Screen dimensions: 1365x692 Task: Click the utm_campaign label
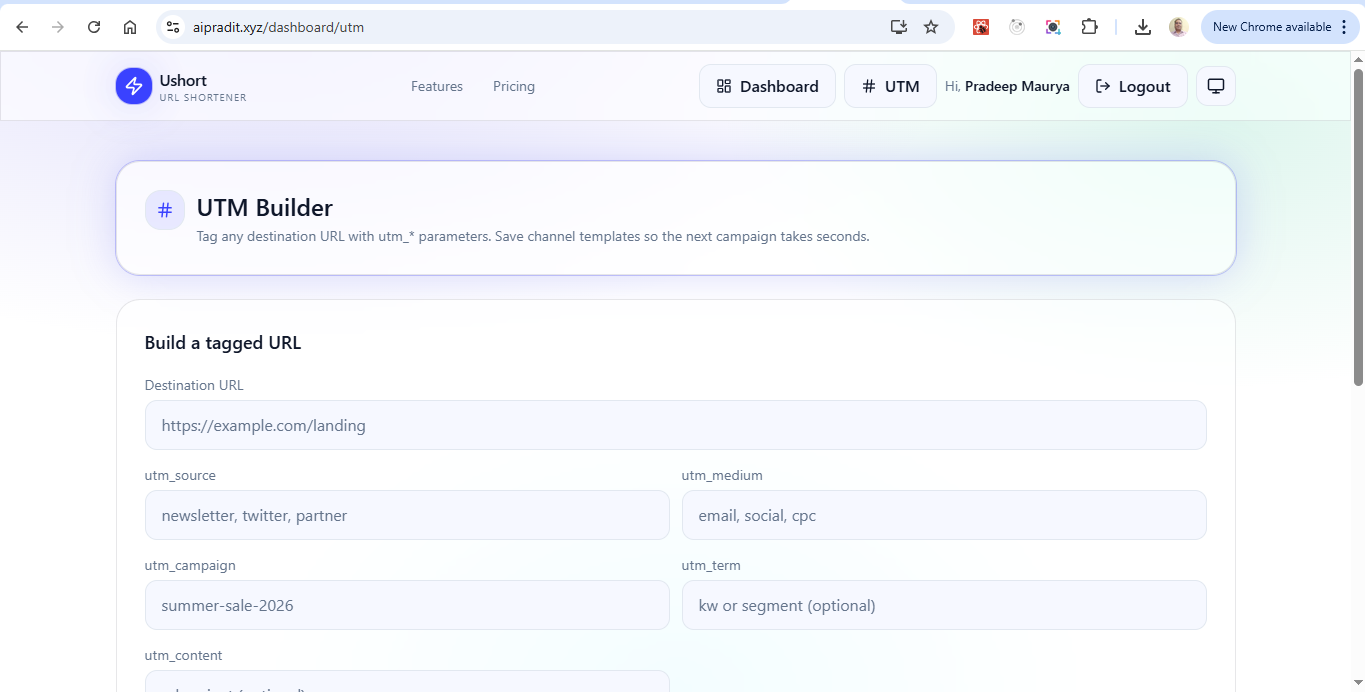(x=190, y=565)
